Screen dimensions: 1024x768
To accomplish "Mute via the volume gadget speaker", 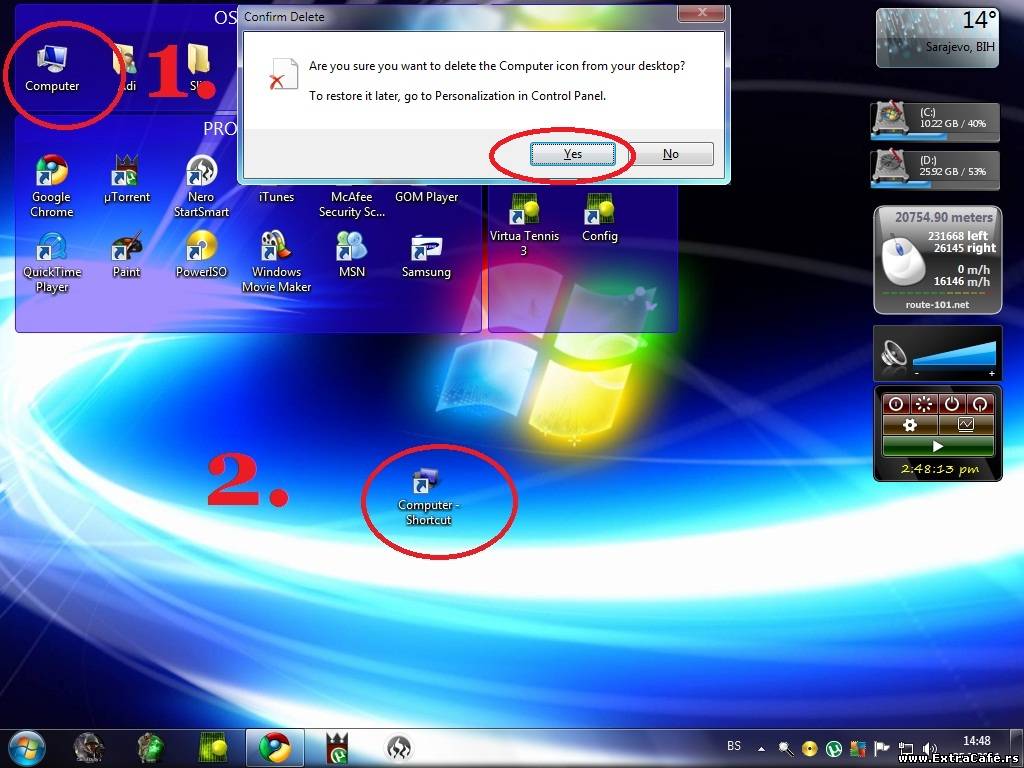I will (893, 355).
